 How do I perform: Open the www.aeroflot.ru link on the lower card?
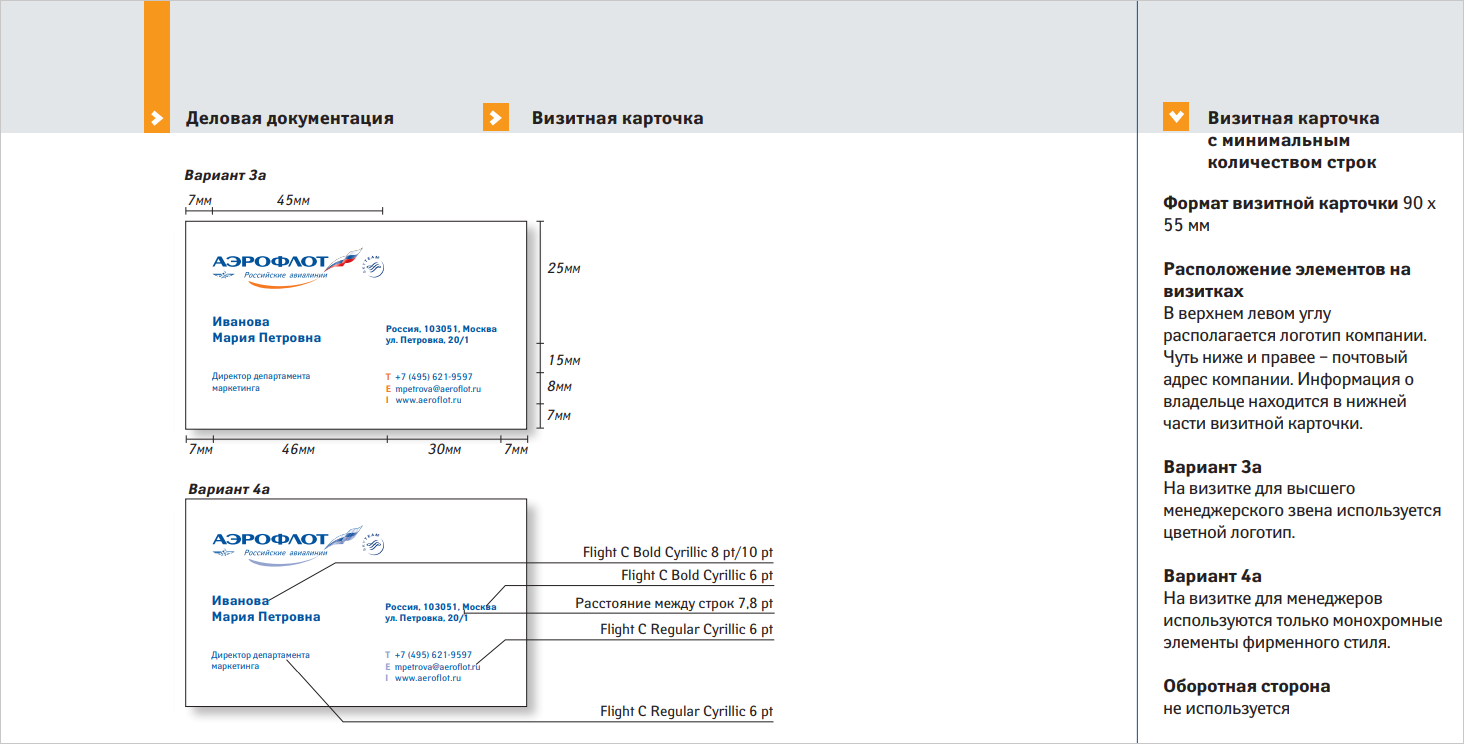click(428, 678)
